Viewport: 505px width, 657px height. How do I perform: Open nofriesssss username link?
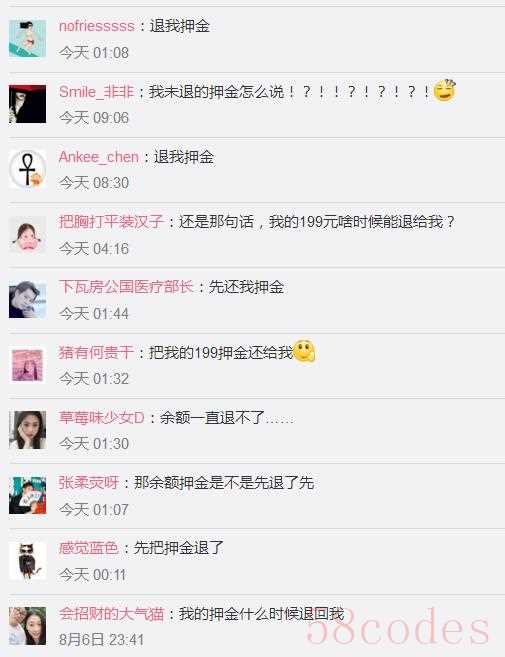(97, 26)
